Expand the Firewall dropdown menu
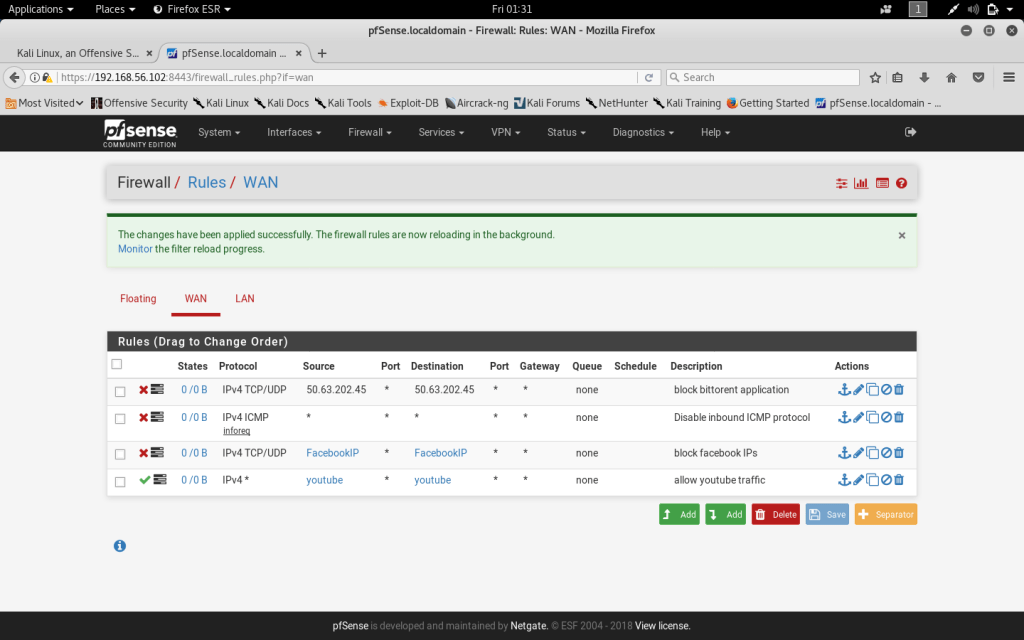Image resolution: width=1024 pixels, height=640 pixels. pos(369,132)
